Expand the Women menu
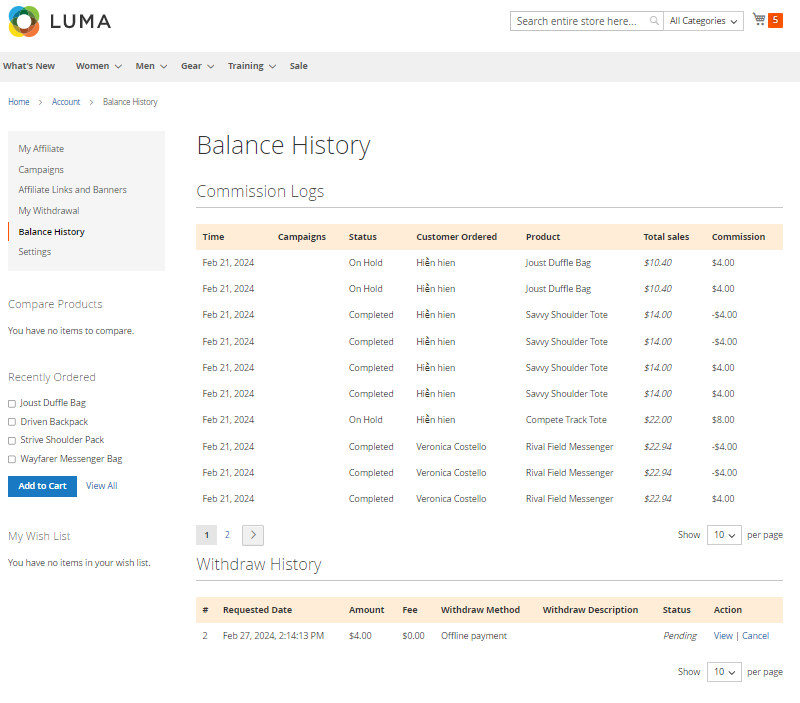Image resolution: width=800 pixels, height=703 pixels. 98,66
